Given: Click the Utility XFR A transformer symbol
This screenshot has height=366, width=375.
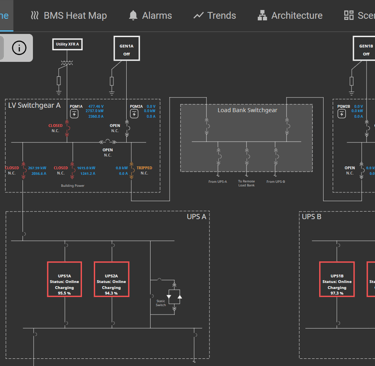Looking at the screenshot, I should pyautogui.click(x=67, y=63).
